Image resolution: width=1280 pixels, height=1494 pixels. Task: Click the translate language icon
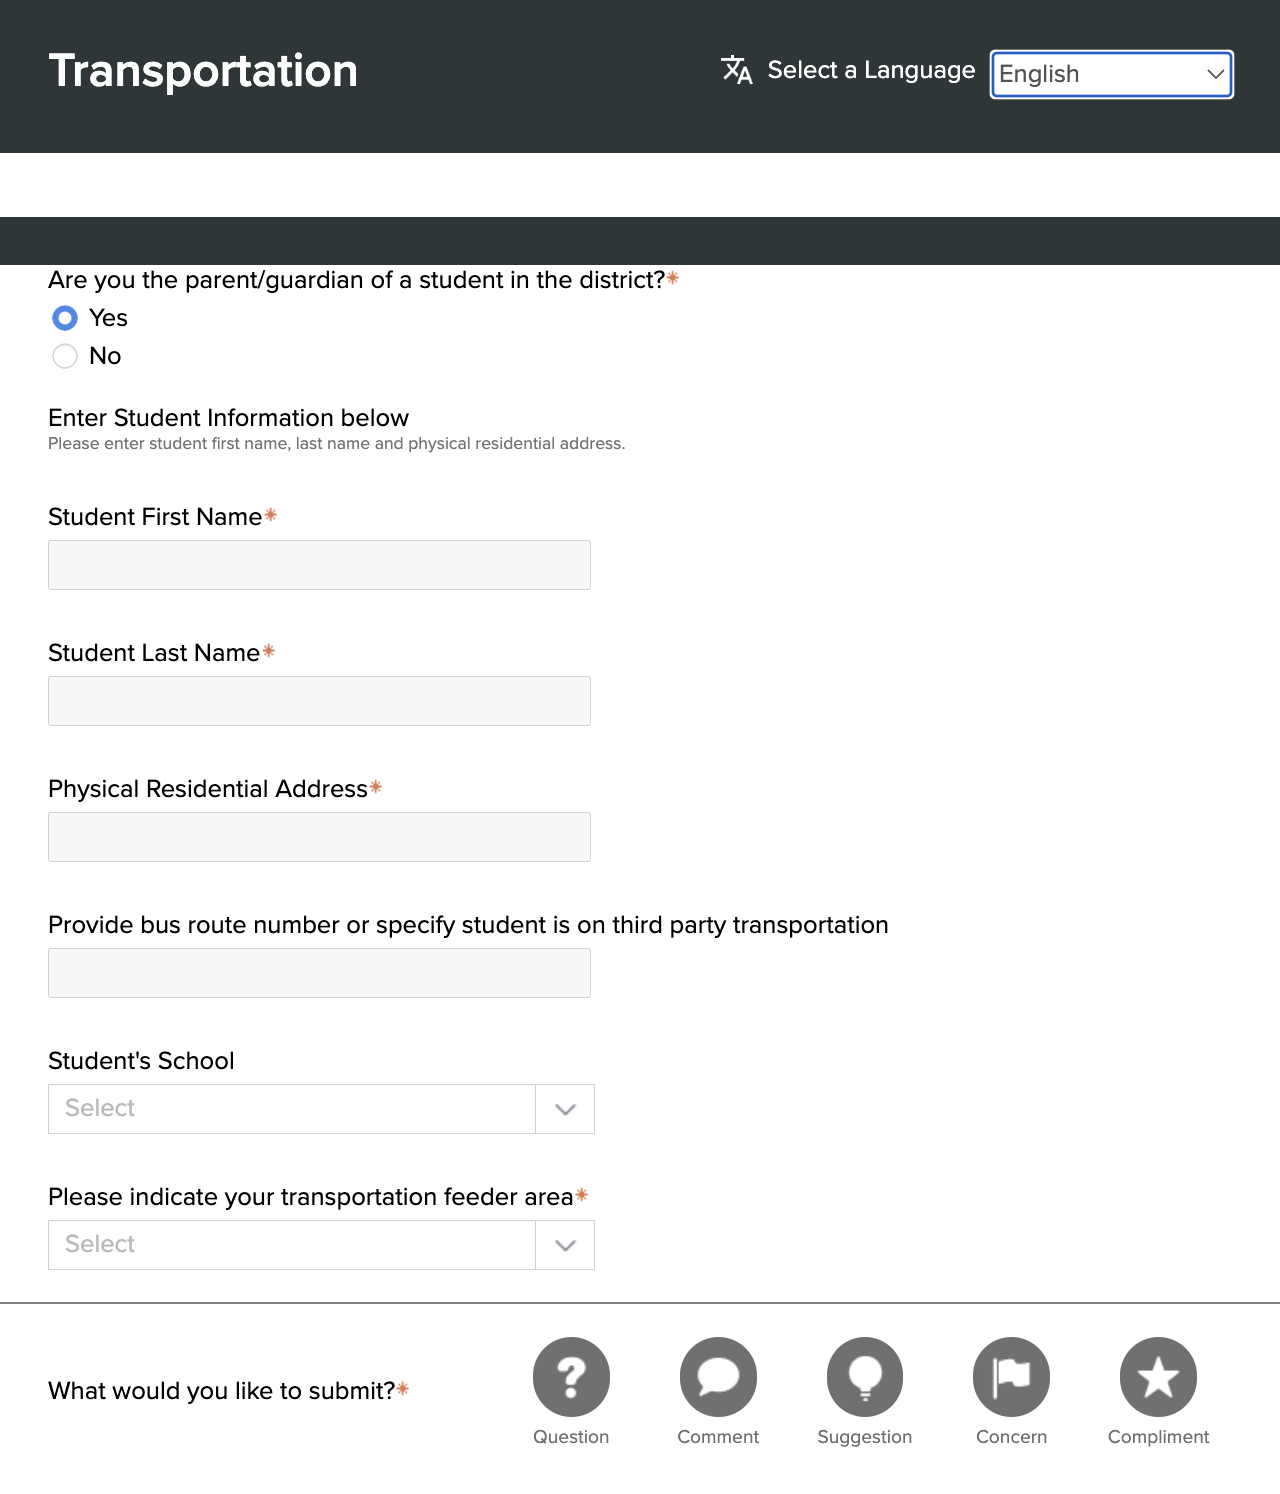click(x=737, y=70)
